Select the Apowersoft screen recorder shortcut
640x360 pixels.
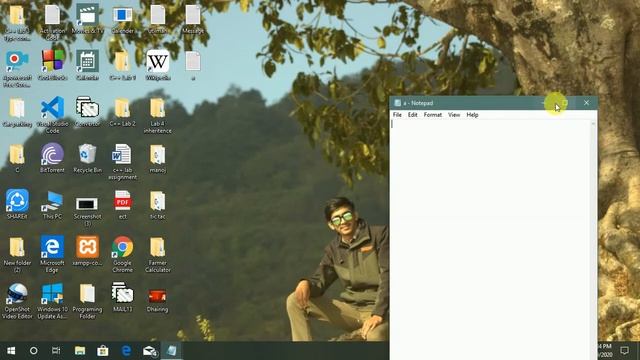coord(17,69)
